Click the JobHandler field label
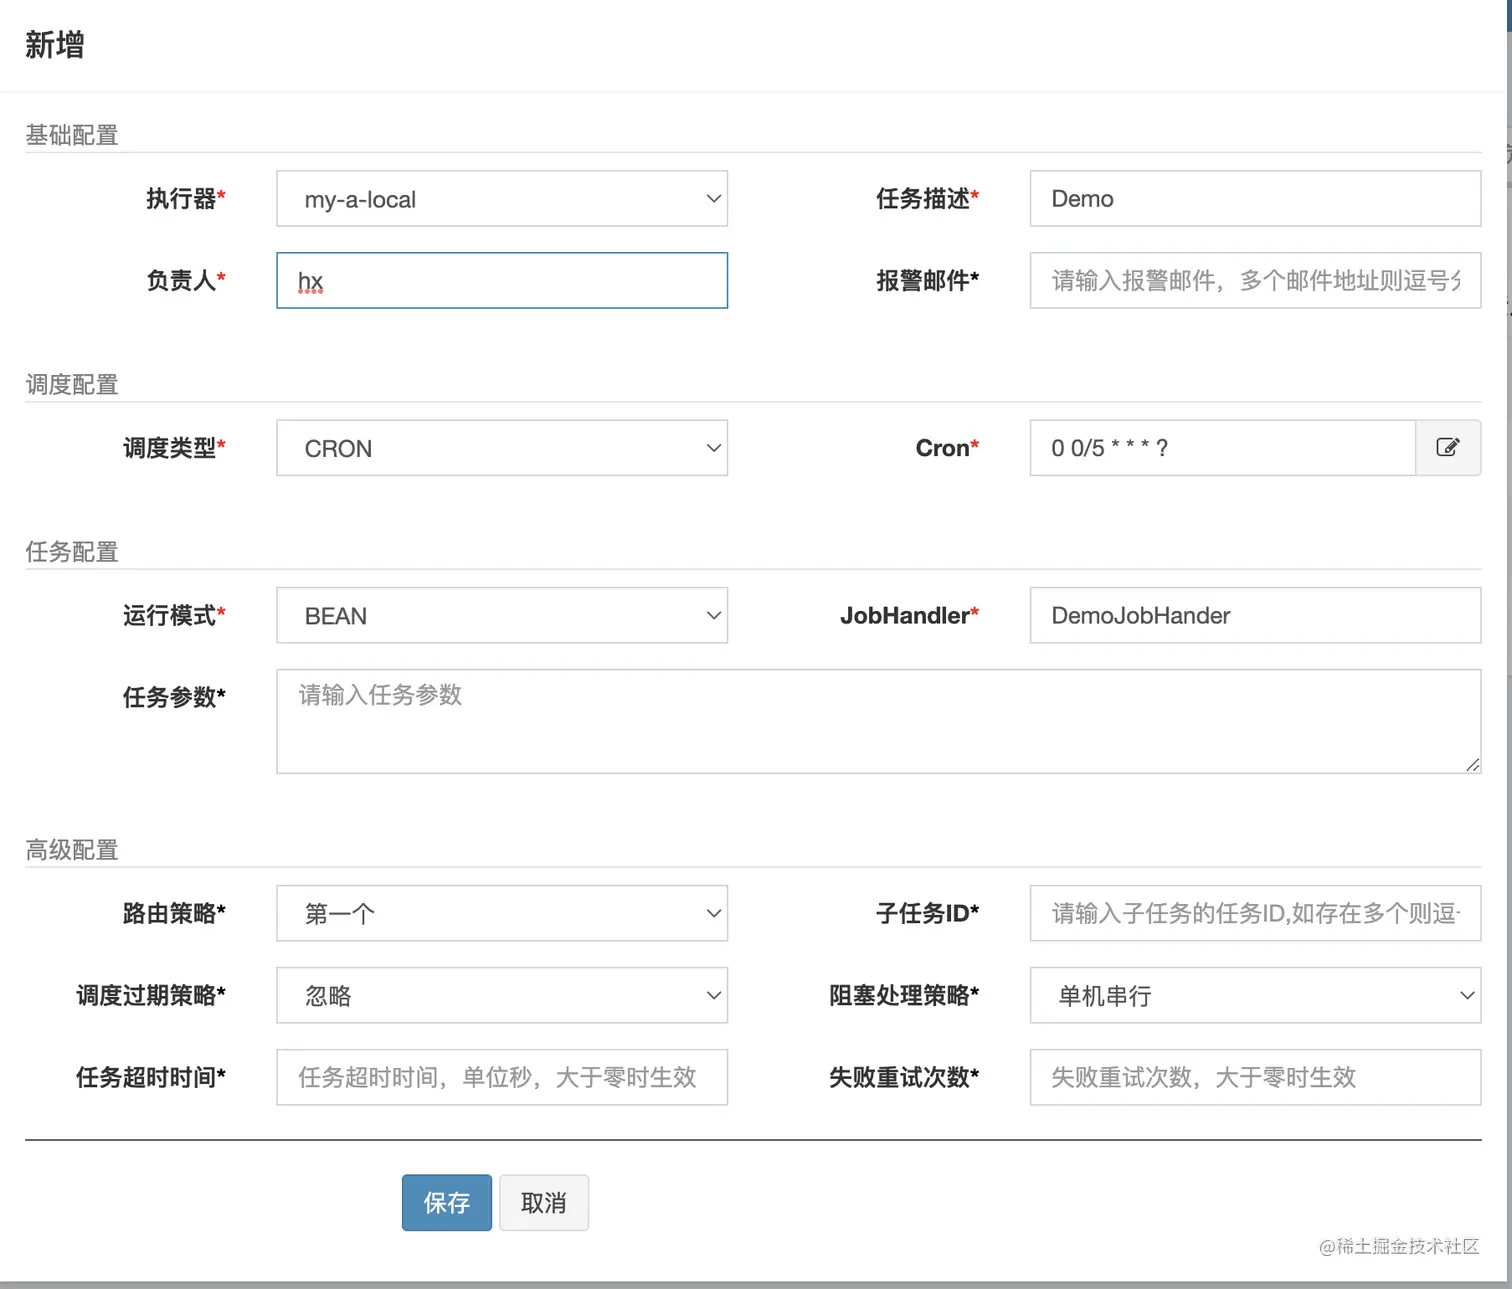The image size is (1512, 1289). (x=909, y=615)
